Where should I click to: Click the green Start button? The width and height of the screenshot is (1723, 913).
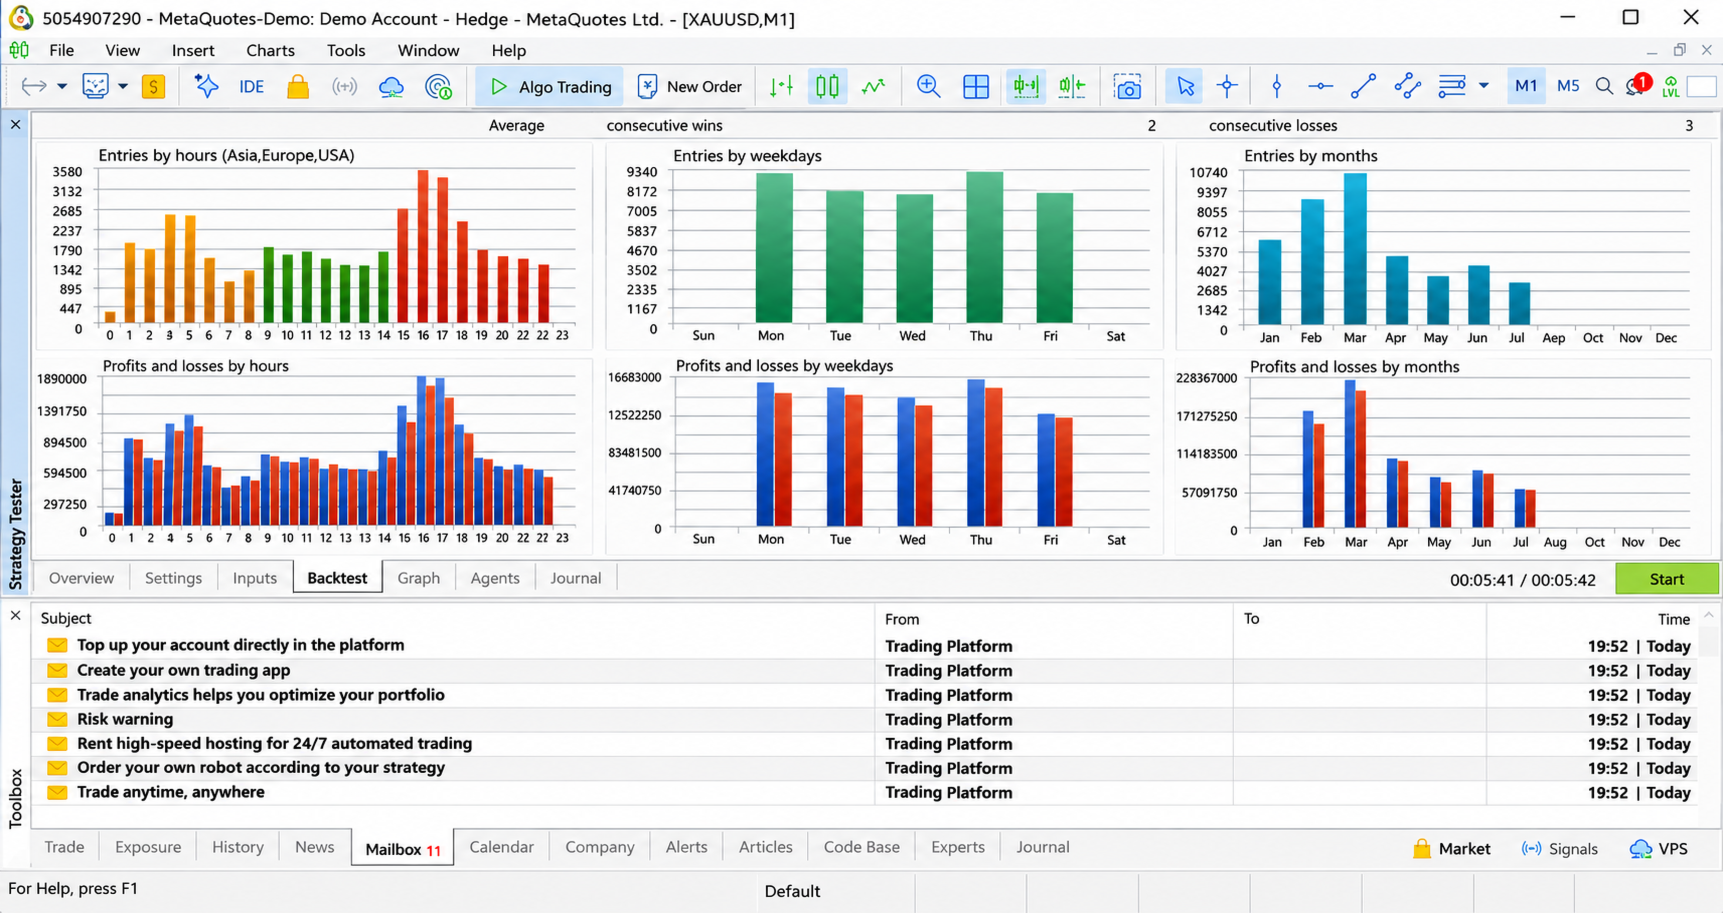1667,579
